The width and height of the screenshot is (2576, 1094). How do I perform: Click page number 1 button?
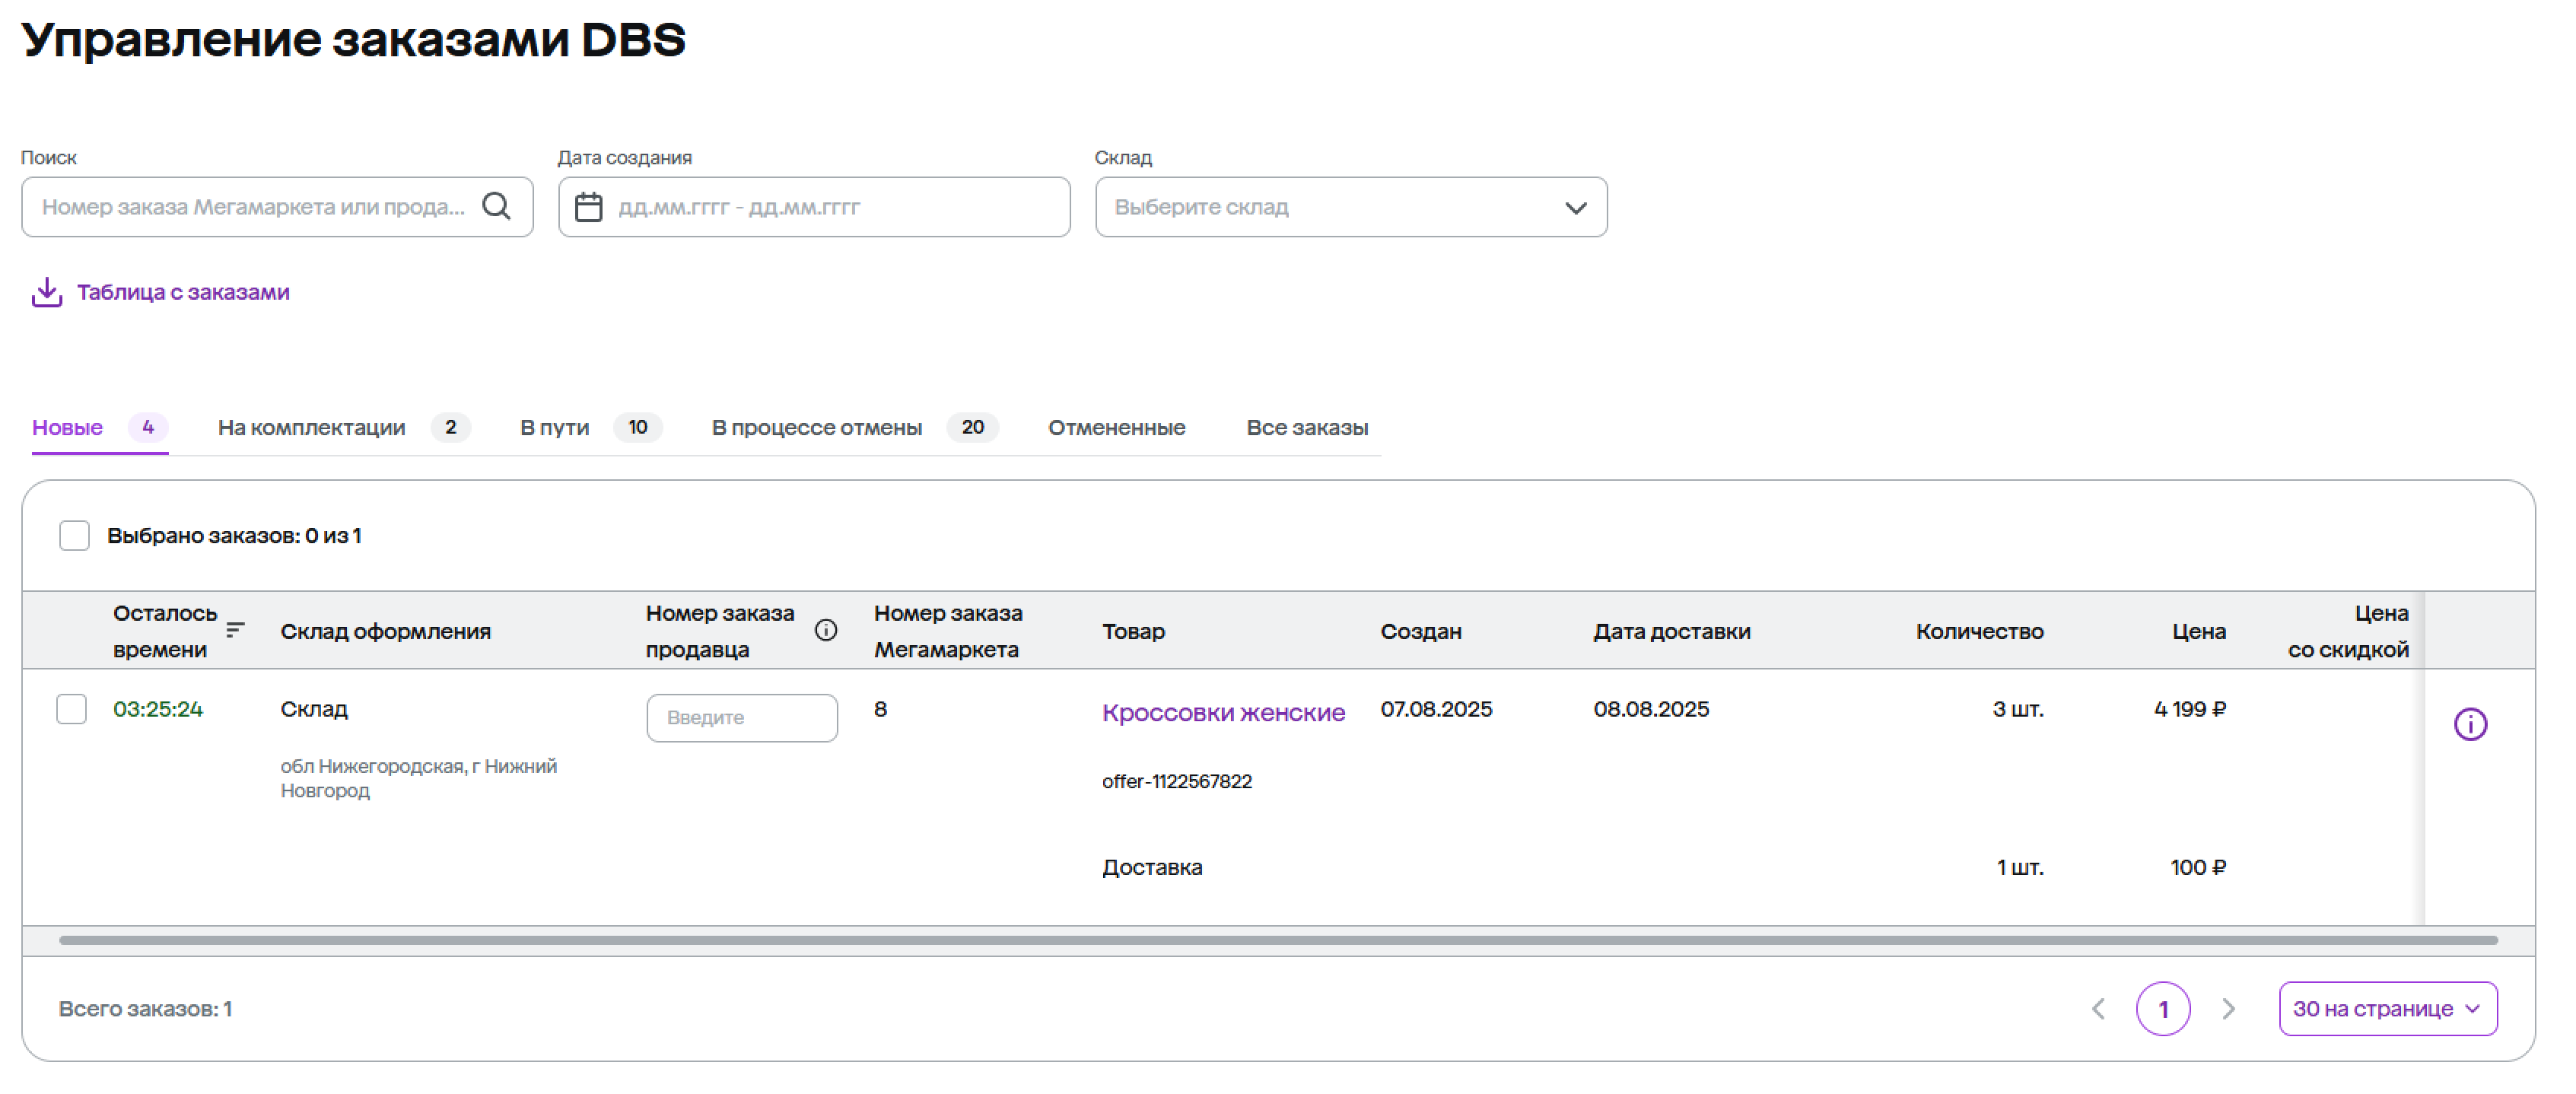2162,1008
